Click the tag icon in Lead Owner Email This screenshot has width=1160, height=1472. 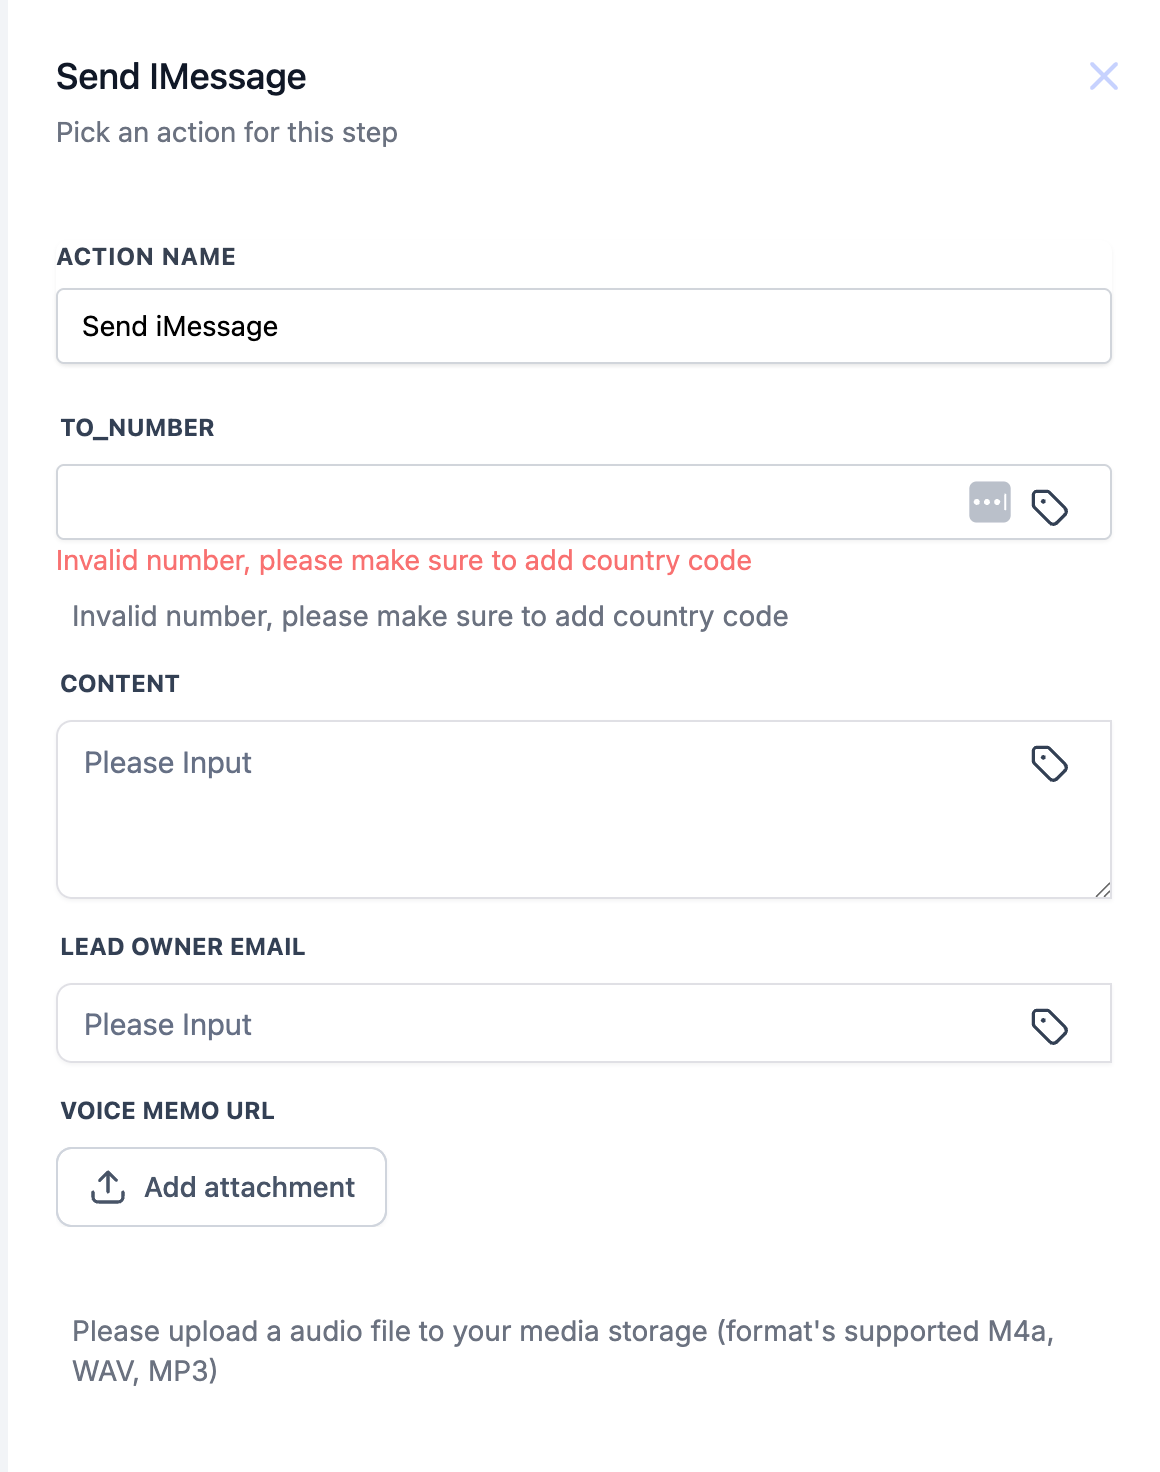click(x=1049, y=1026)
